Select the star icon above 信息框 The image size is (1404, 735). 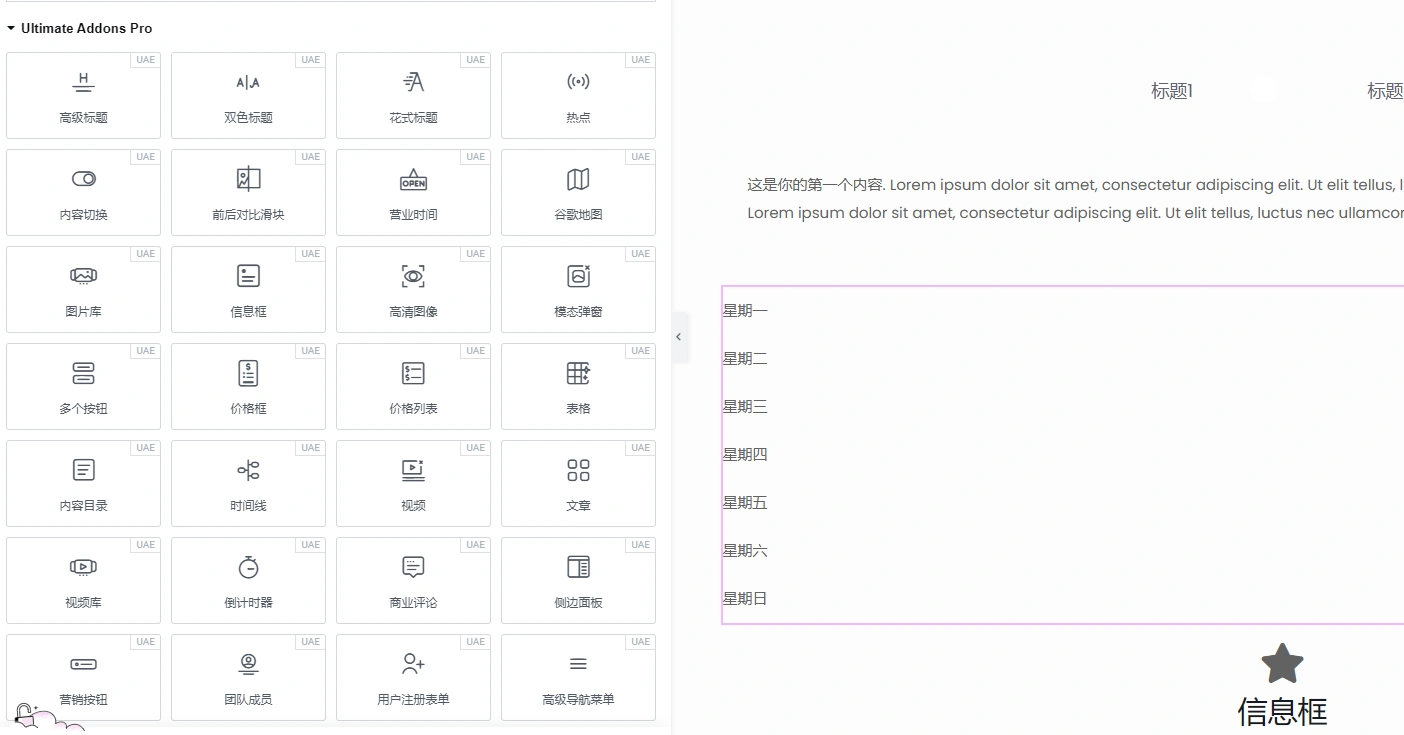click(1283, 662)
